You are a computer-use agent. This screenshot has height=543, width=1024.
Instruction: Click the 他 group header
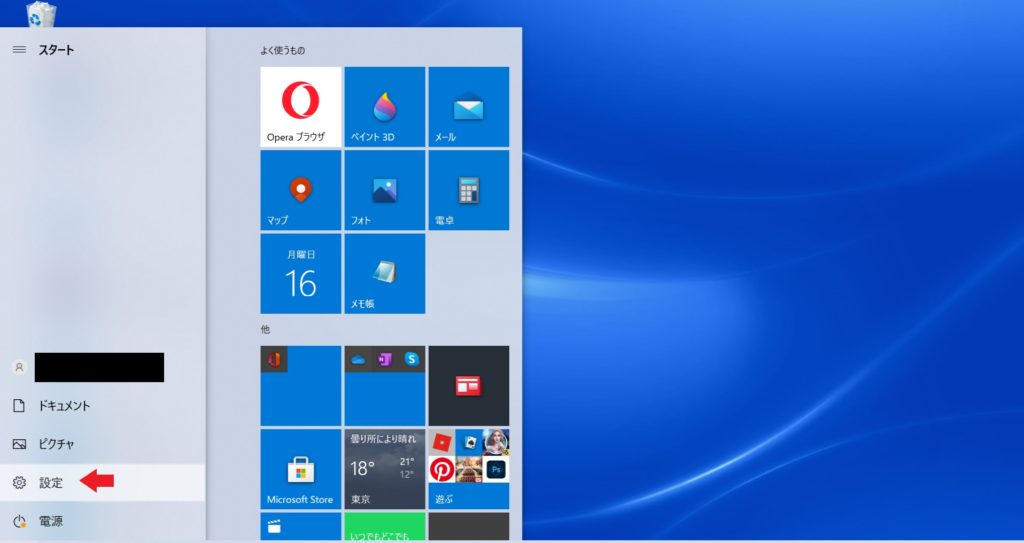(265, 329)
